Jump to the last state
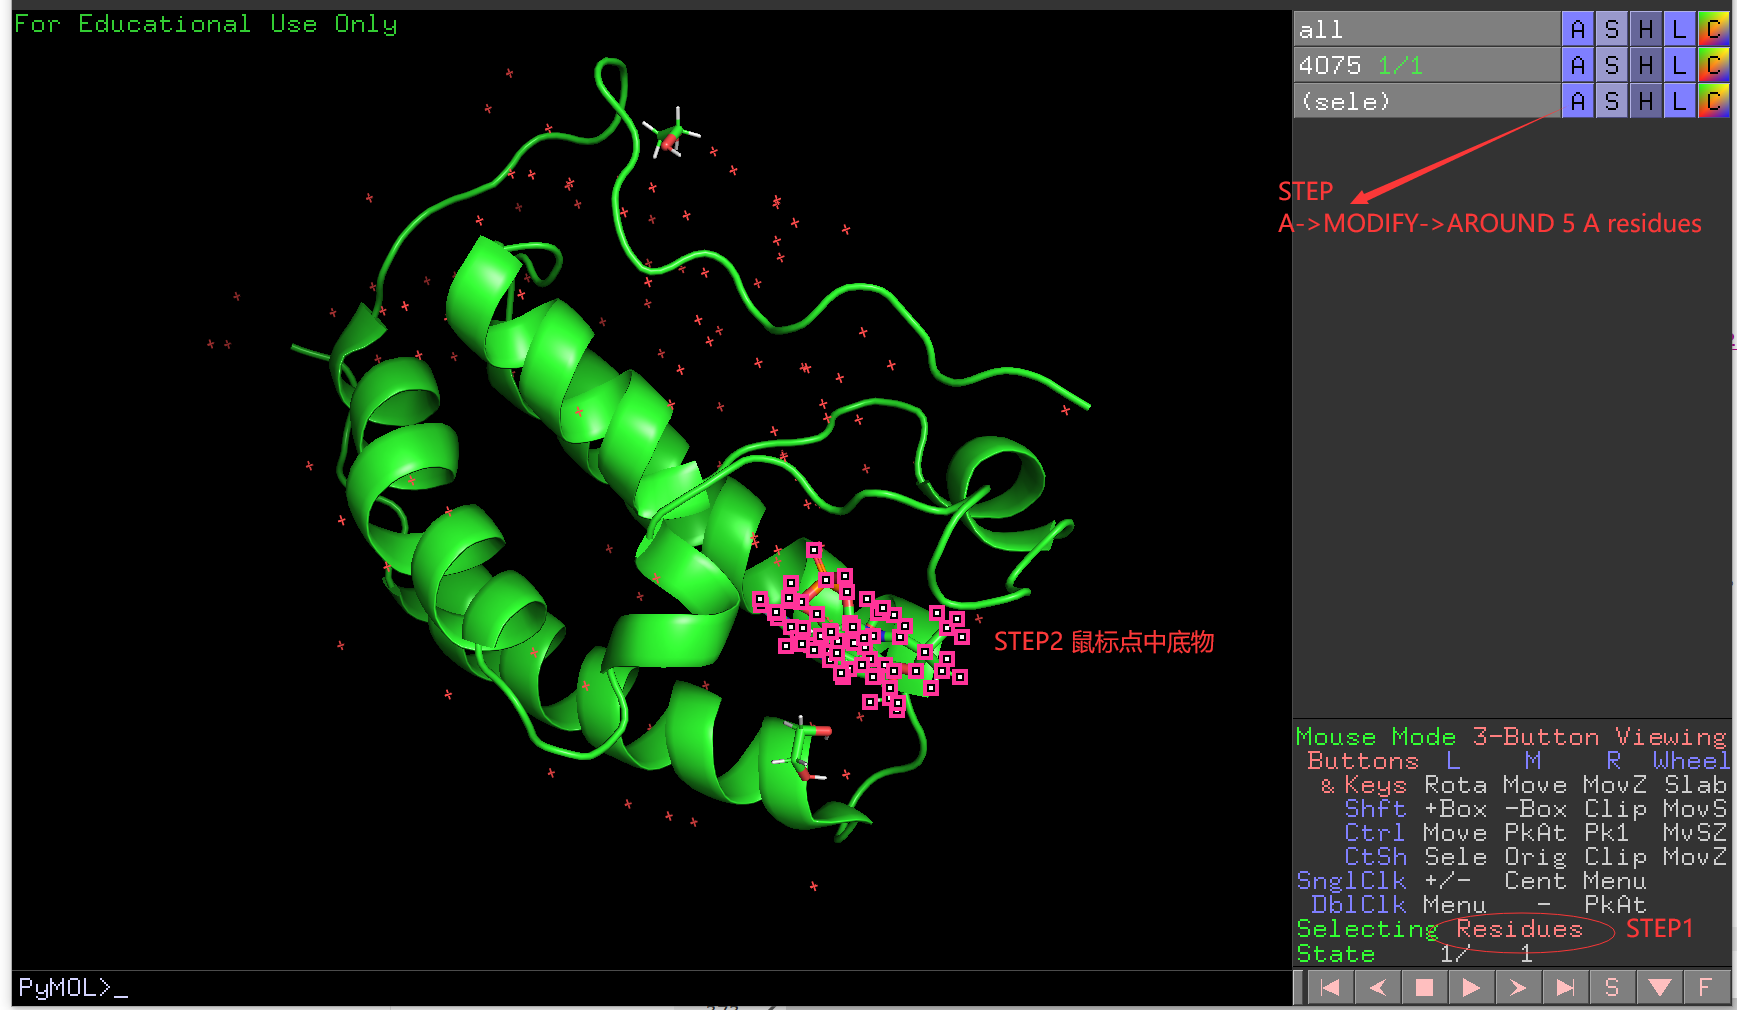 (x=1565, y=987)
